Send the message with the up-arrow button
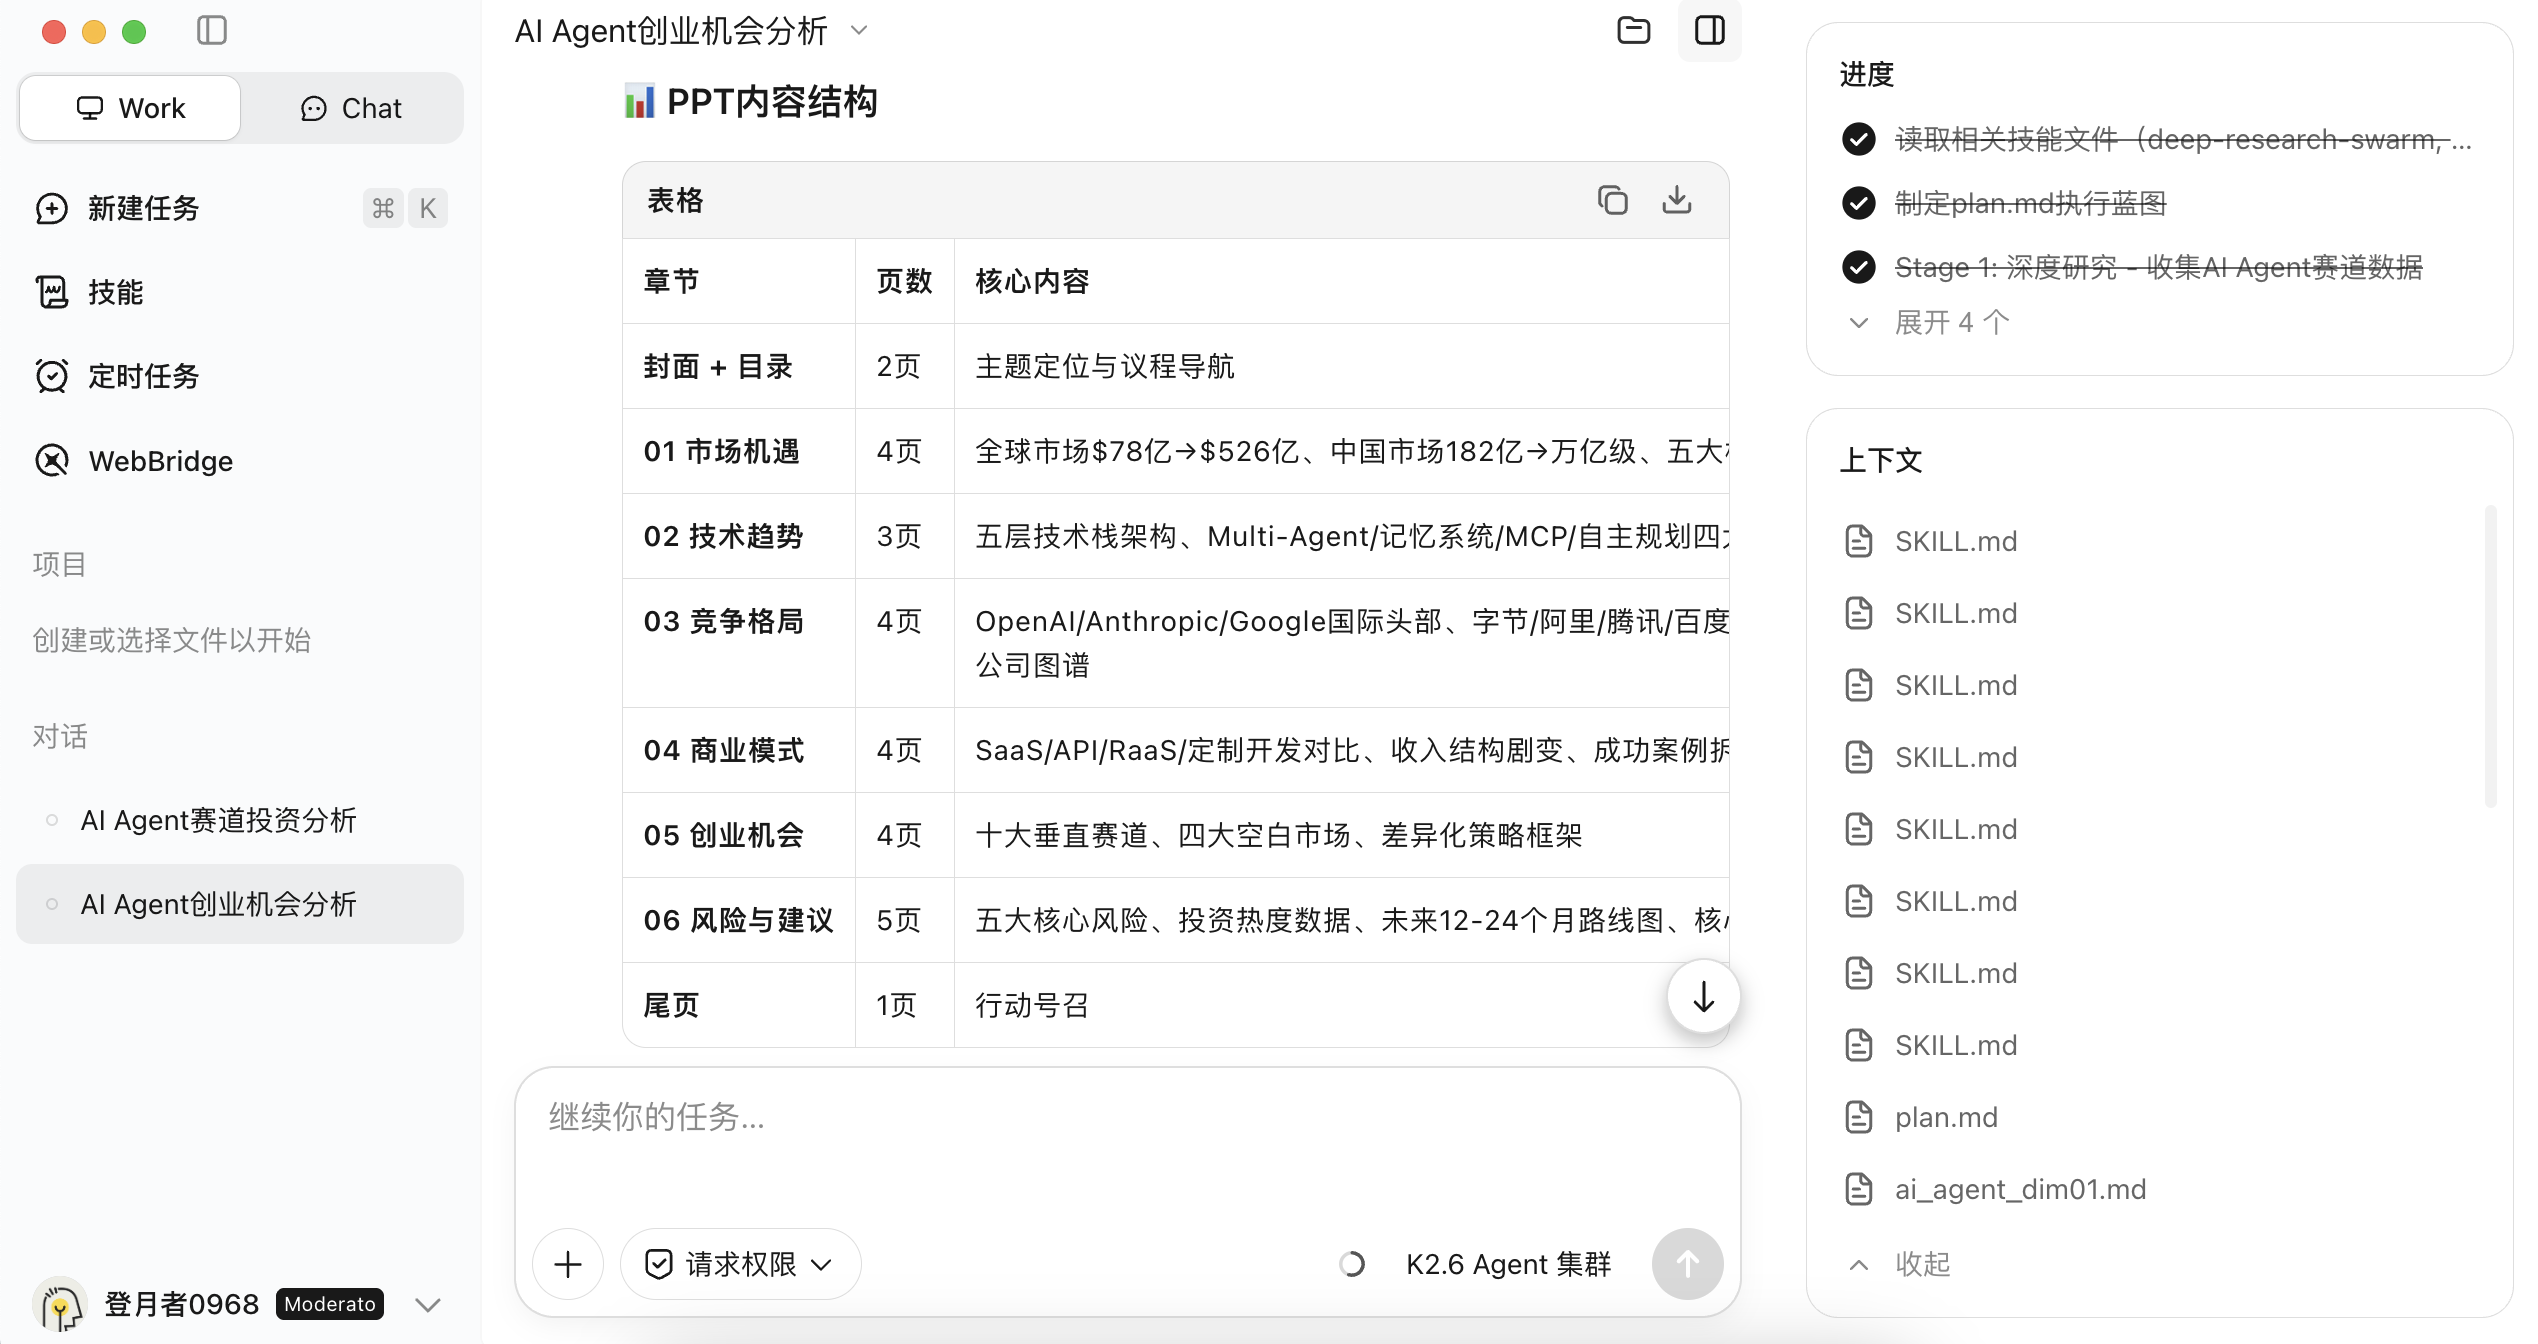 click(x=1688, y=1264)
